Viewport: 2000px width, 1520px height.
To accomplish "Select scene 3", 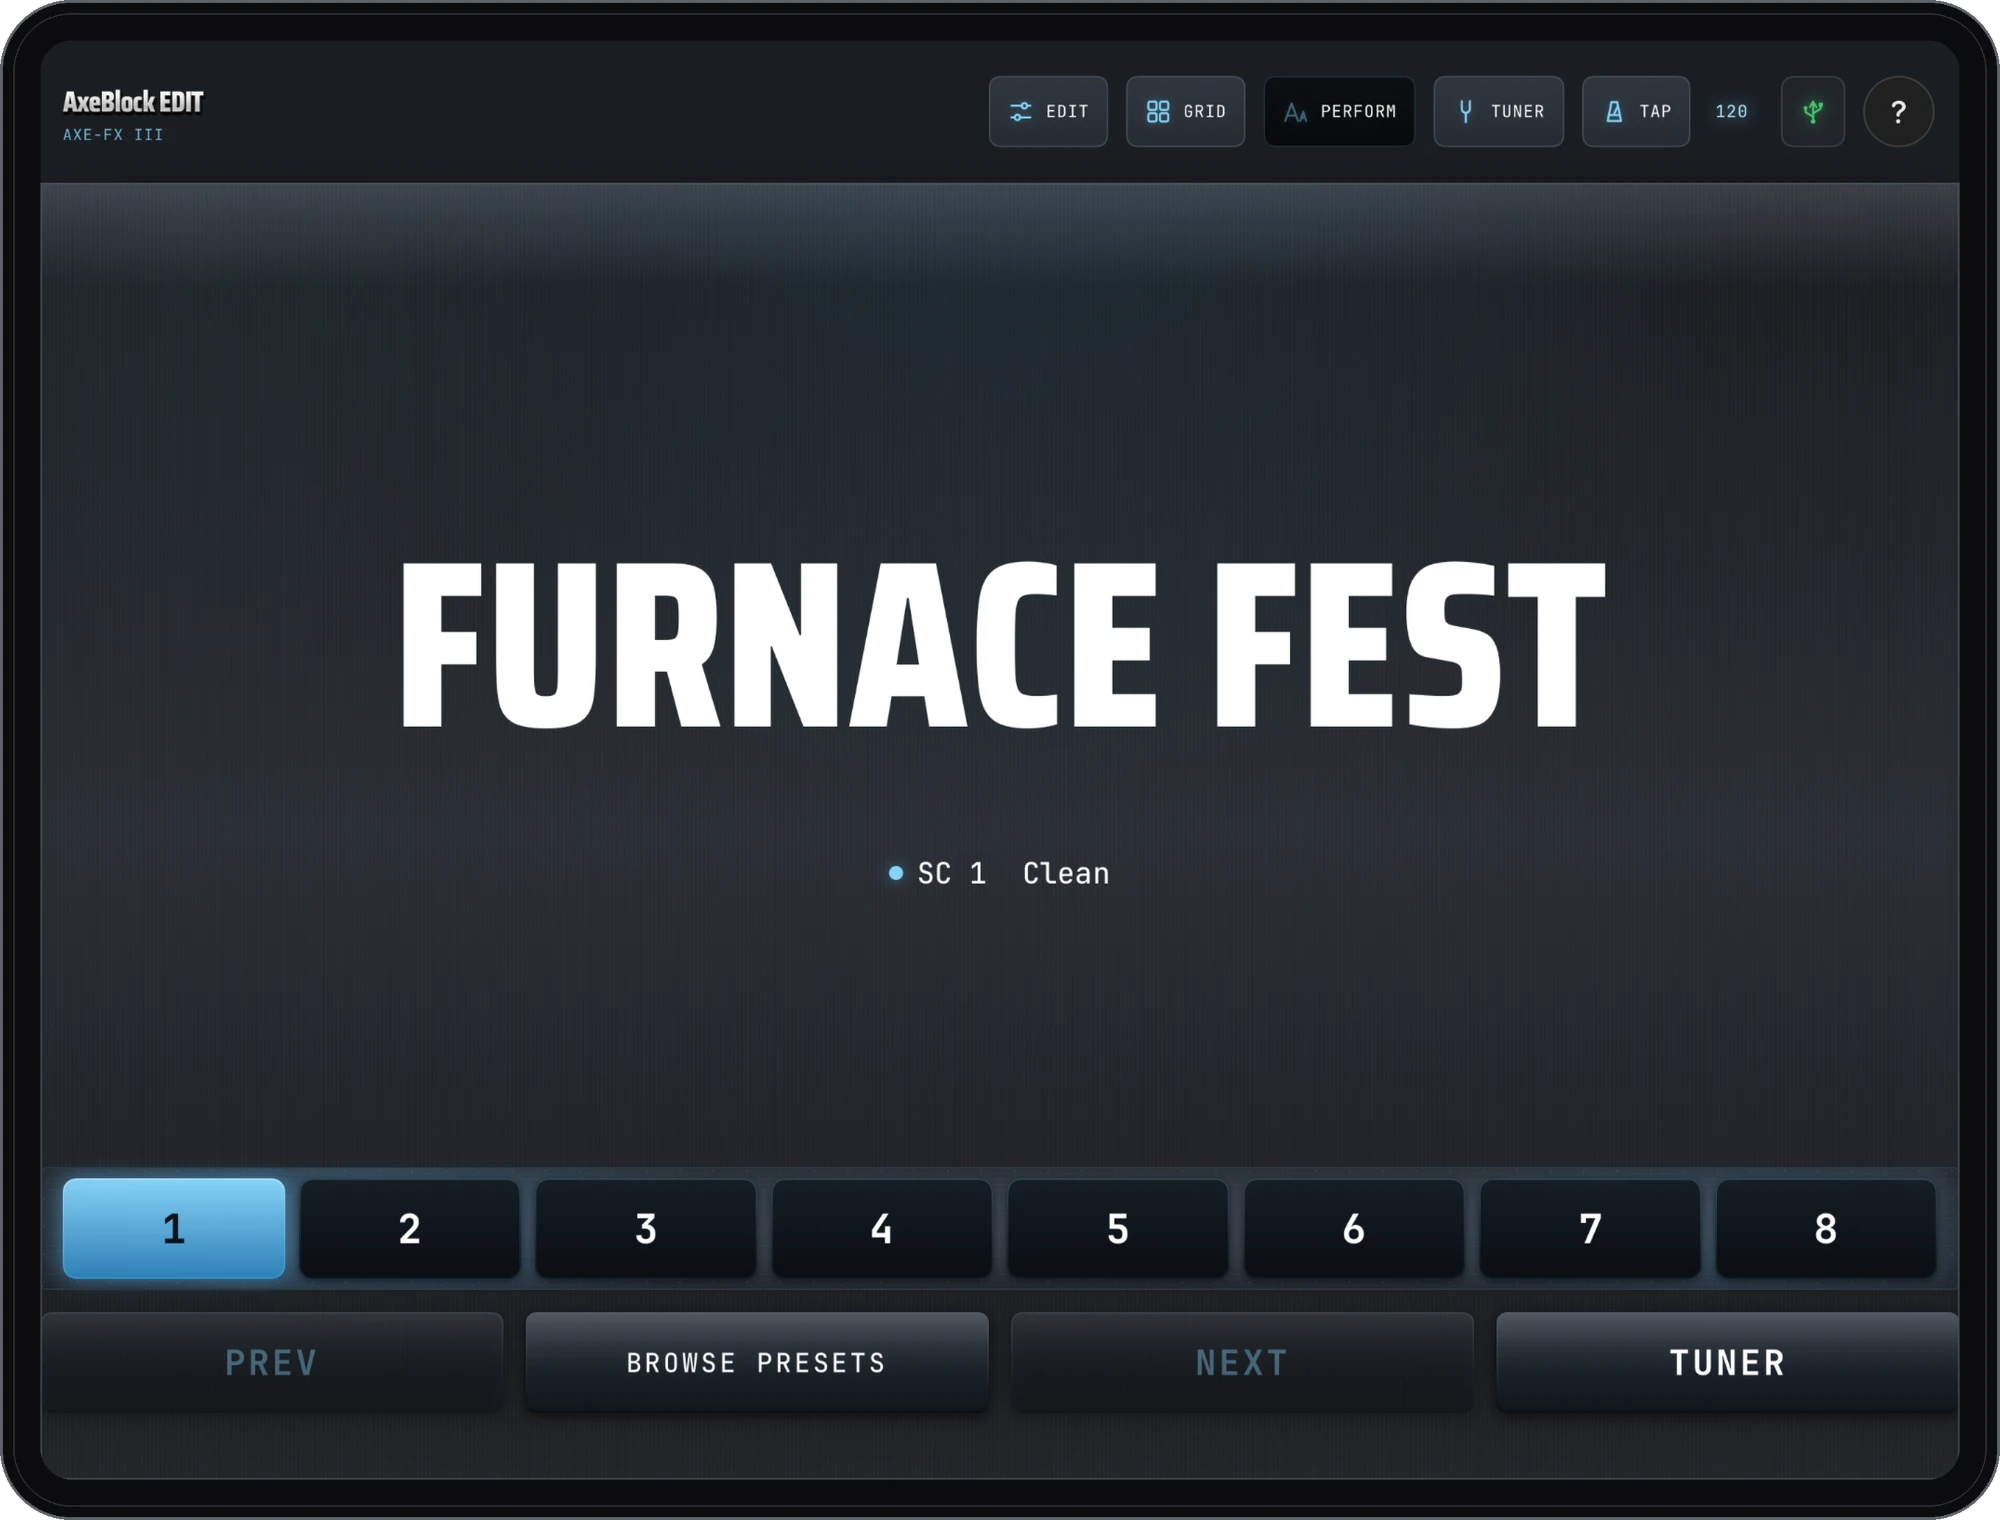I will [646, 1228].
